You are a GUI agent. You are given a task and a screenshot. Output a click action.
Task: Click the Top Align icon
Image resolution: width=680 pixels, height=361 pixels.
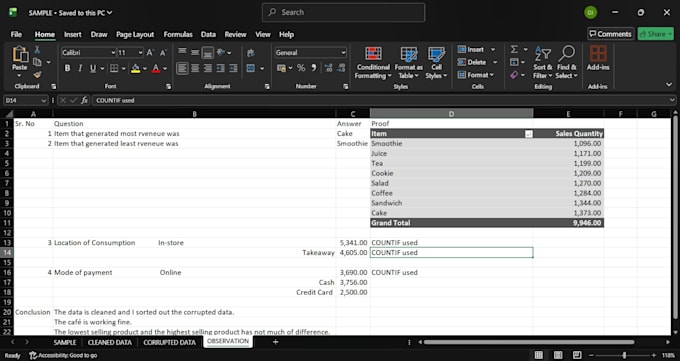click(x=182, y=52)
